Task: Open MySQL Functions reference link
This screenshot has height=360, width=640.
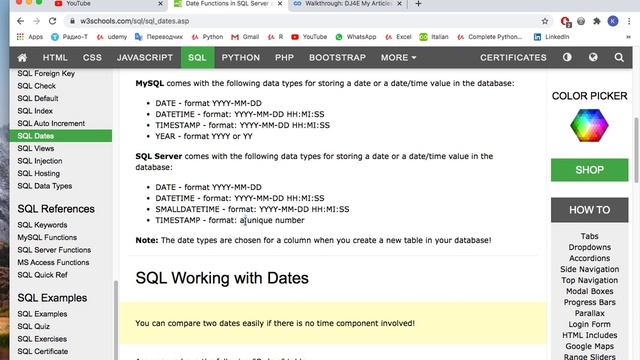Action: tap(47, 237)
